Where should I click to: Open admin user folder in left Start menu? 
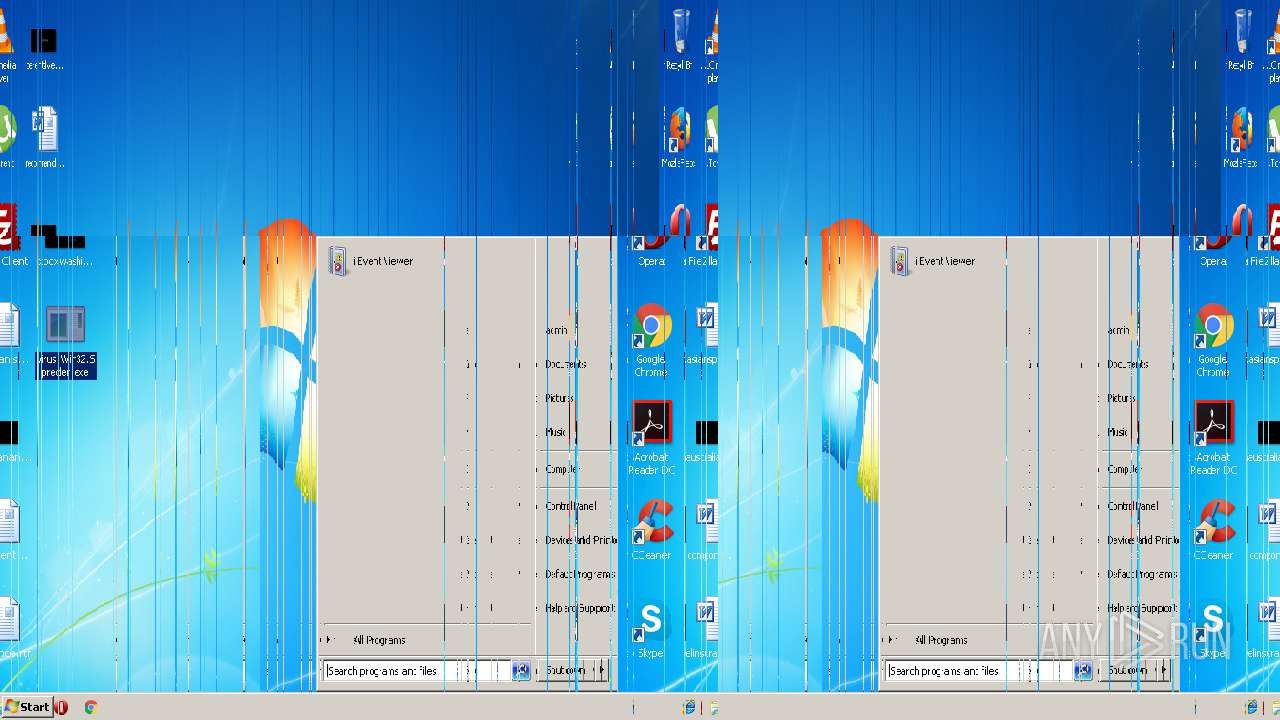coord(557,330)
